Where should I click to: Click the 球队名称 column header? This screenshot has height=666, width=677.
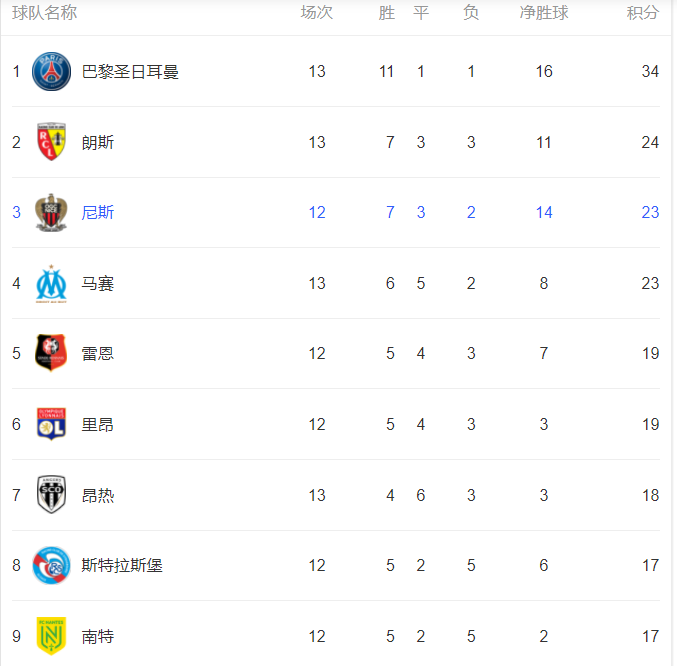tap(44, 13)
